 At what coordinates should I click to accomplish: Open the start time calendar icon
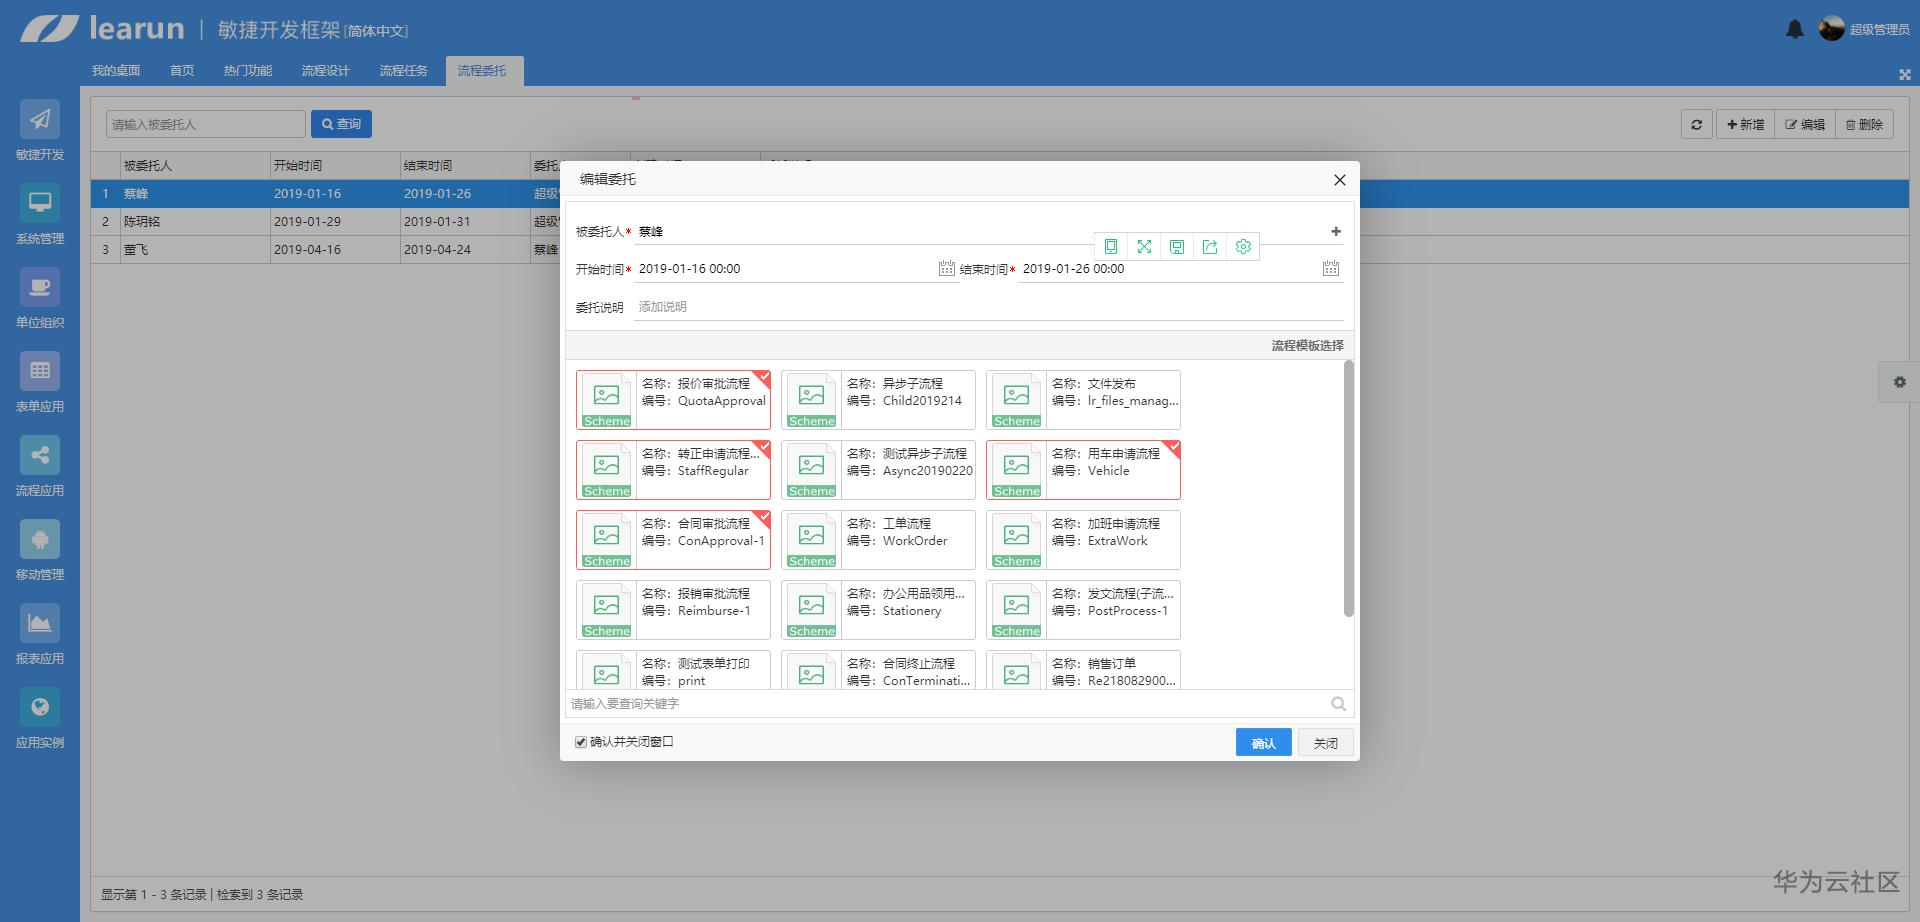coord(946,268)
